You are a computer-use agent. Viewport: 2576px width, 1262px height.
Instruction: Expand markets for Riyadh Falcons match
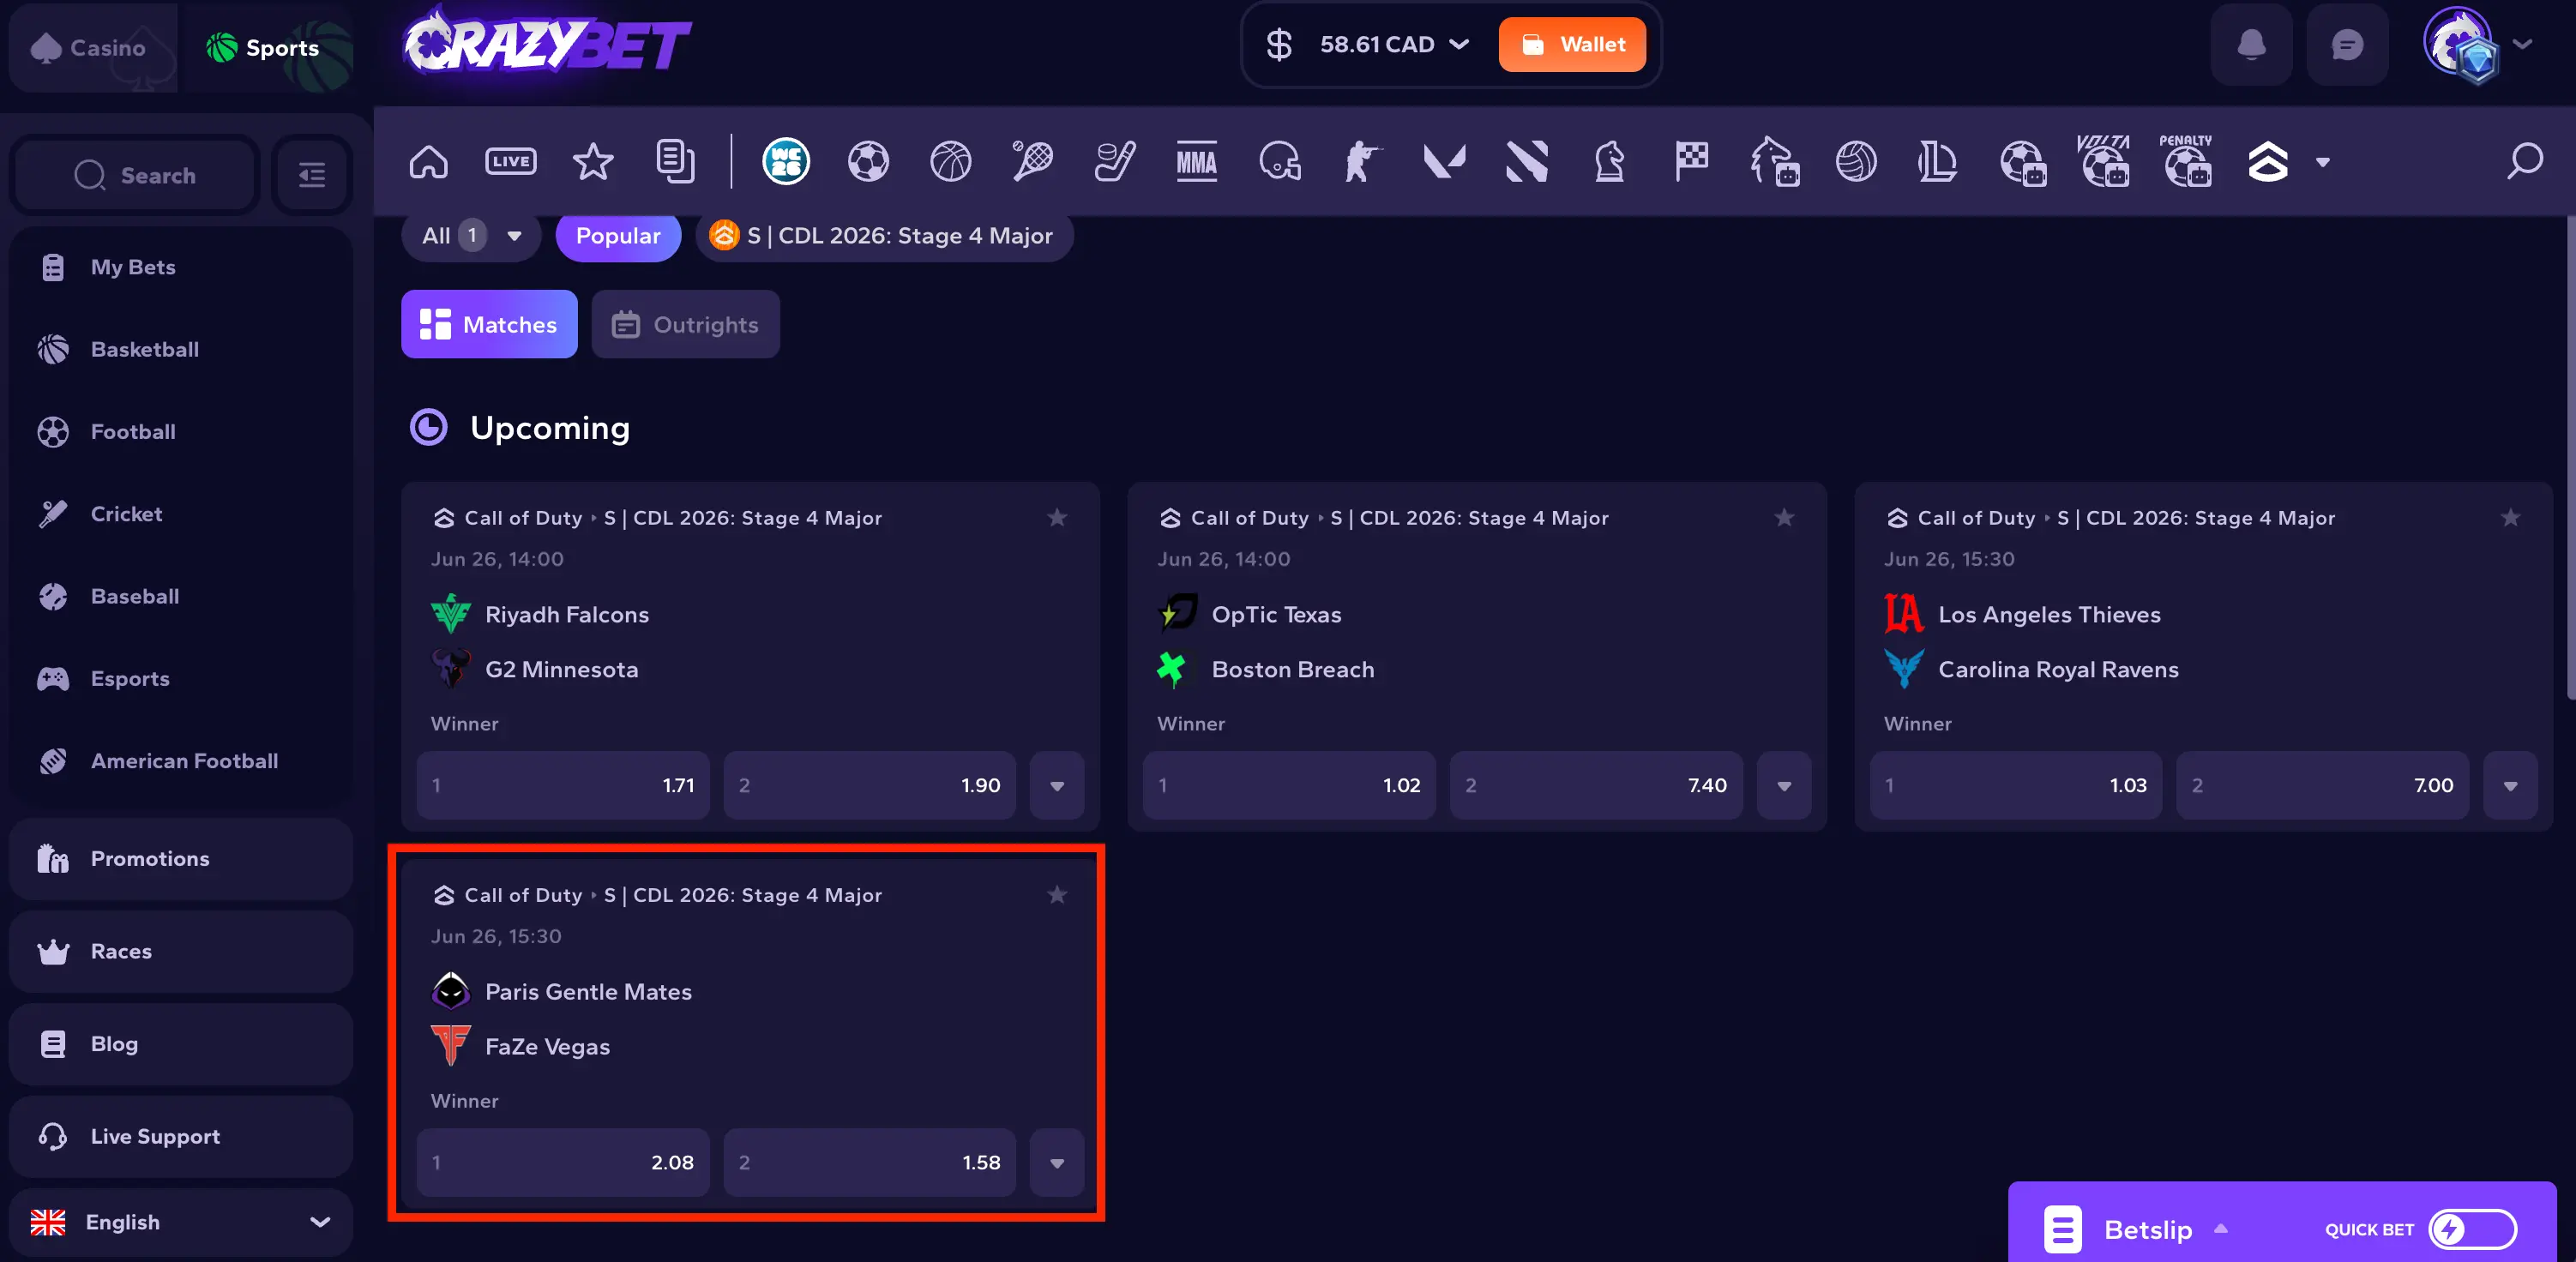click(x=1057, y=785)
